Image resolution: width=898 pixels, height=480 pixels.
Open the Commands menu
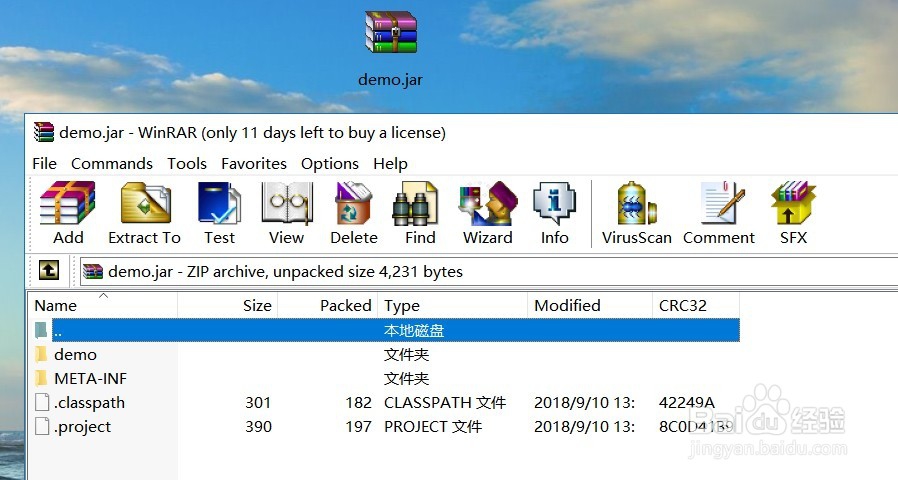pos(112,164)
